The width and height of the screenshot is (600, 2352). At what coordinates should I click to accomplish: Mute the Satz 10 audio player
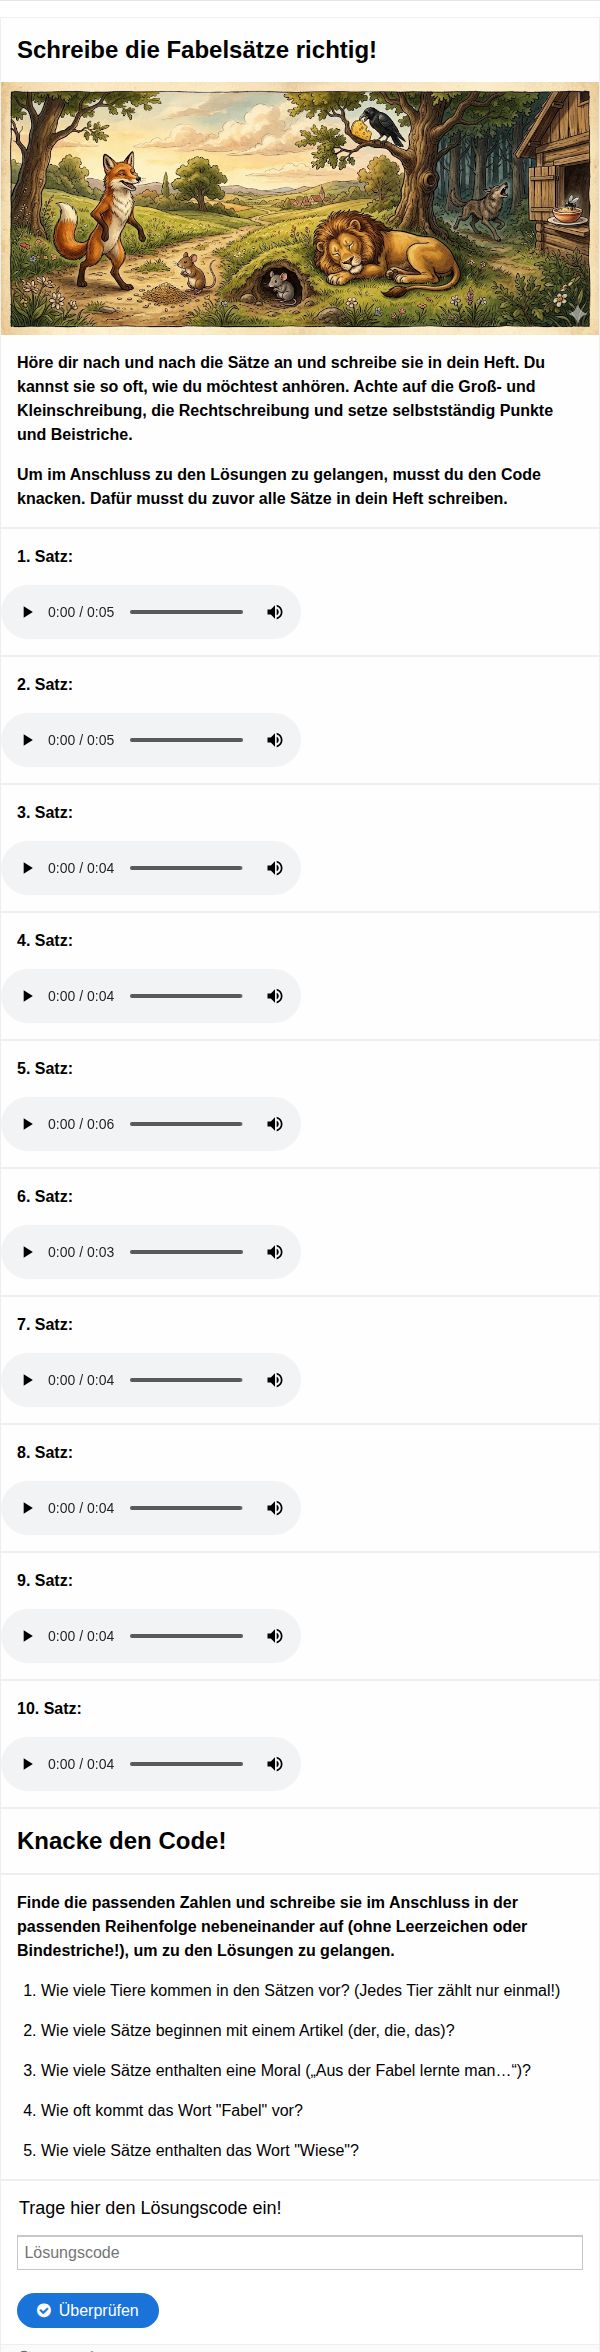[274, 1764]
